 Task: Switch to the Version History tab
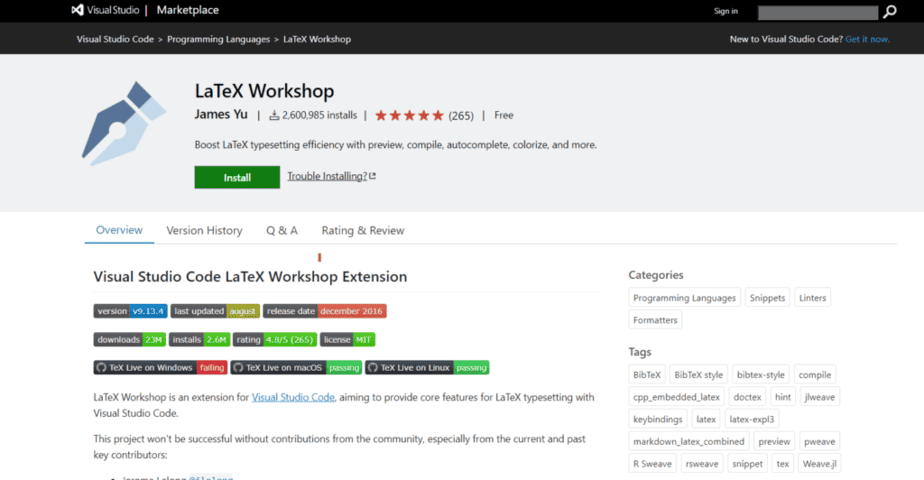(x=204, y=230)
